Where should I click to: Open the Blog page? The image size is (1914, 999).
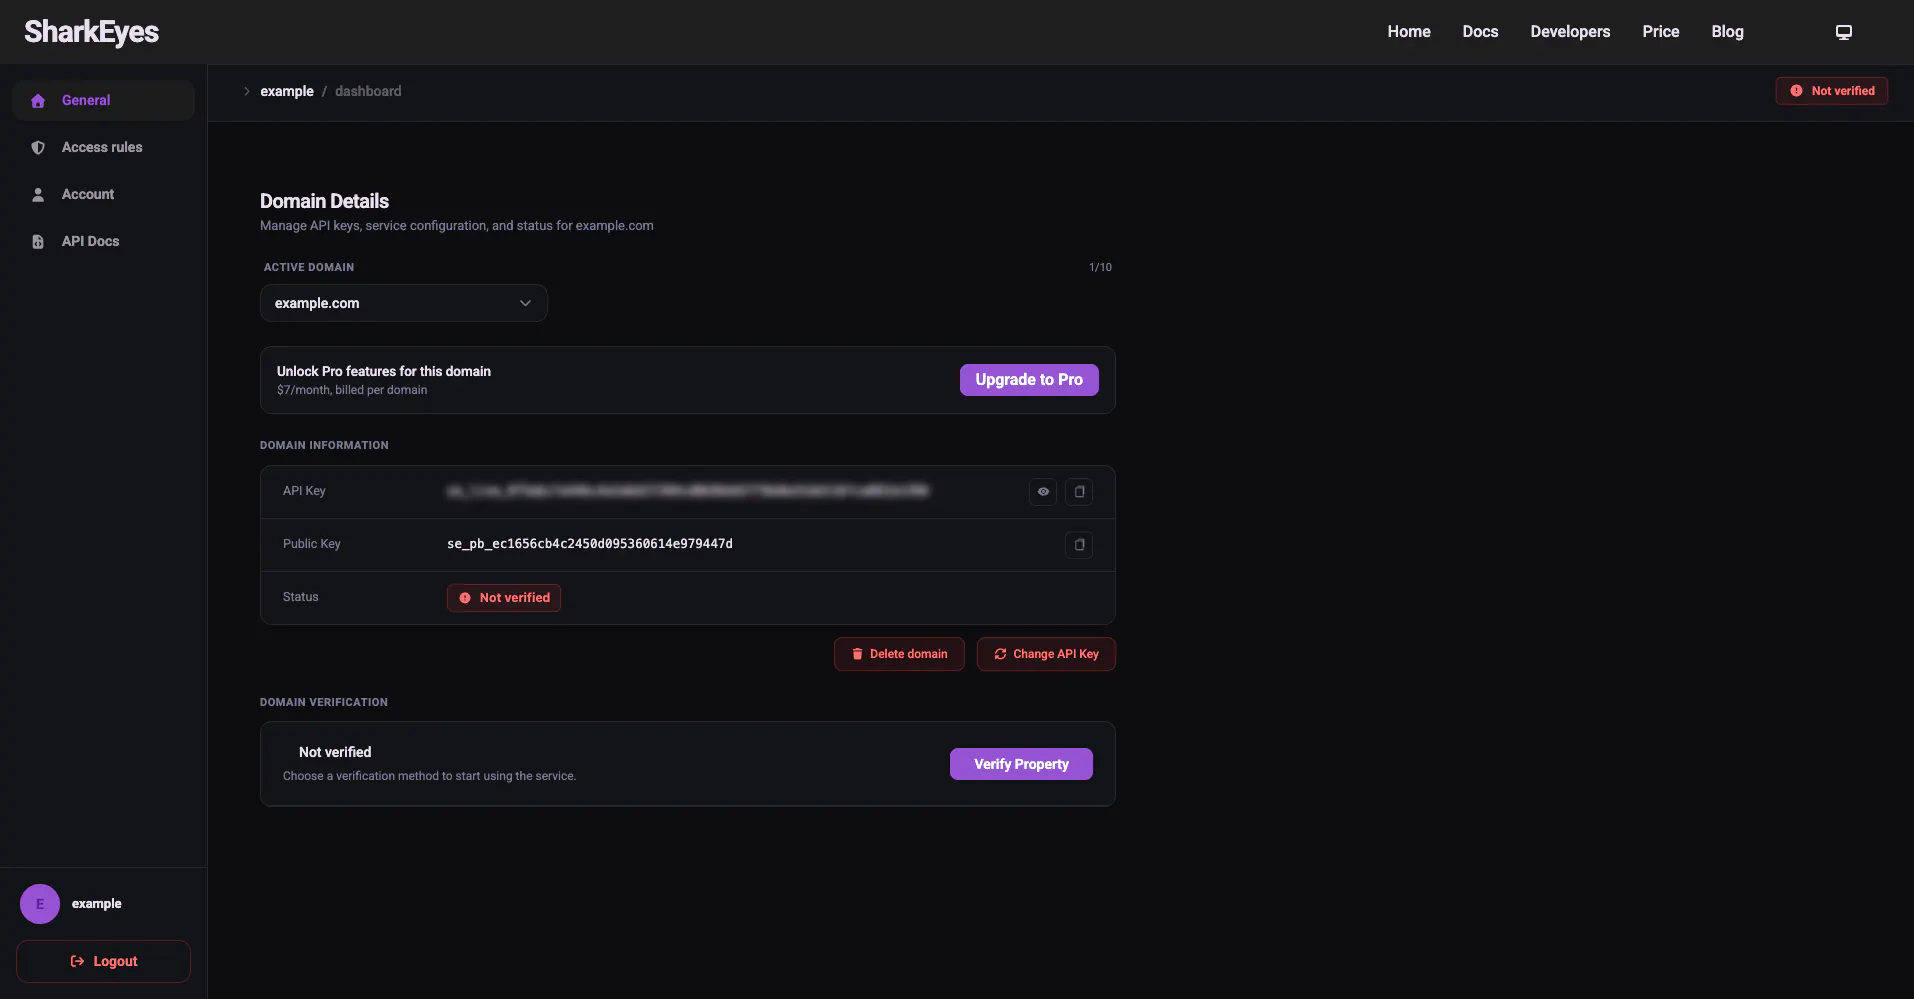(x=1727, y=32)
